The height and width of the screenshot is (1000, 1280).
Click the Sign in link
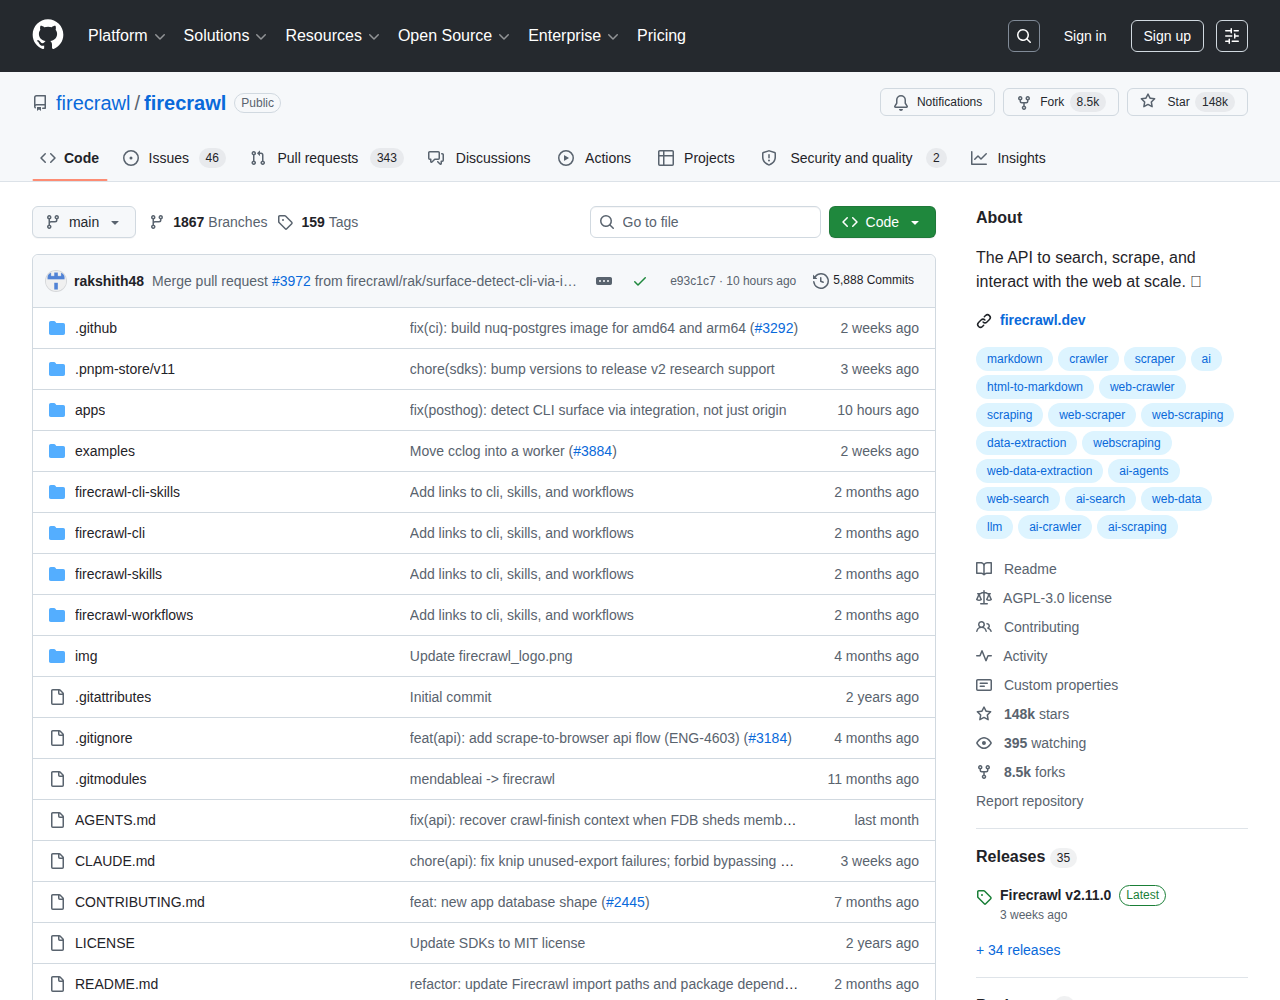pyautogui.click(x=1085, y=36)
